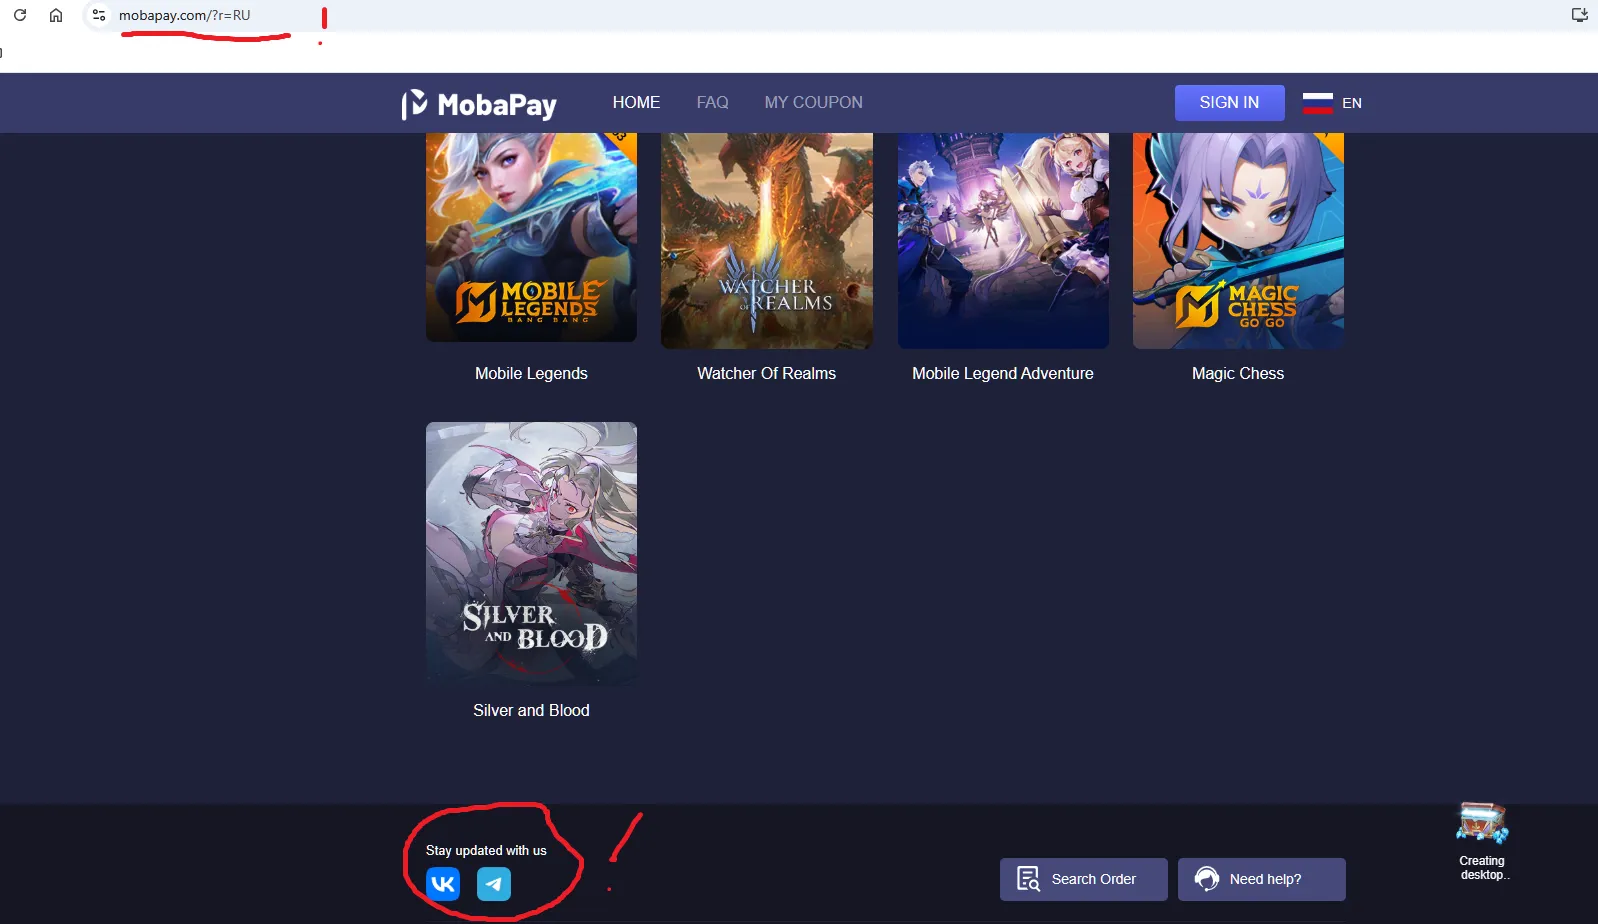Open the Russian flag region selector
Viewport: 1598px width, 924px height.
point(1317,102)
